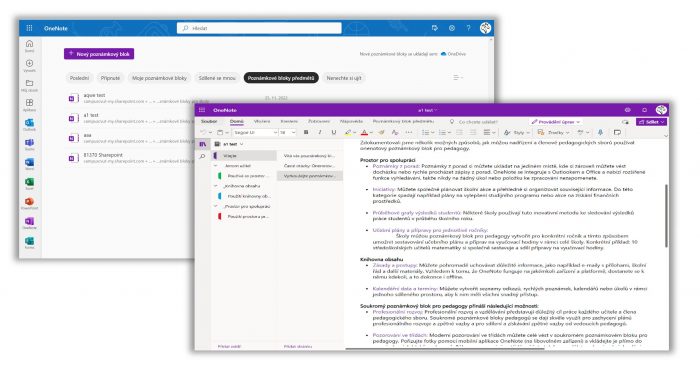The width and height of the screenshot is (700, 367).
Task: Click the settings gear in blue header
Action: (452, 28)
